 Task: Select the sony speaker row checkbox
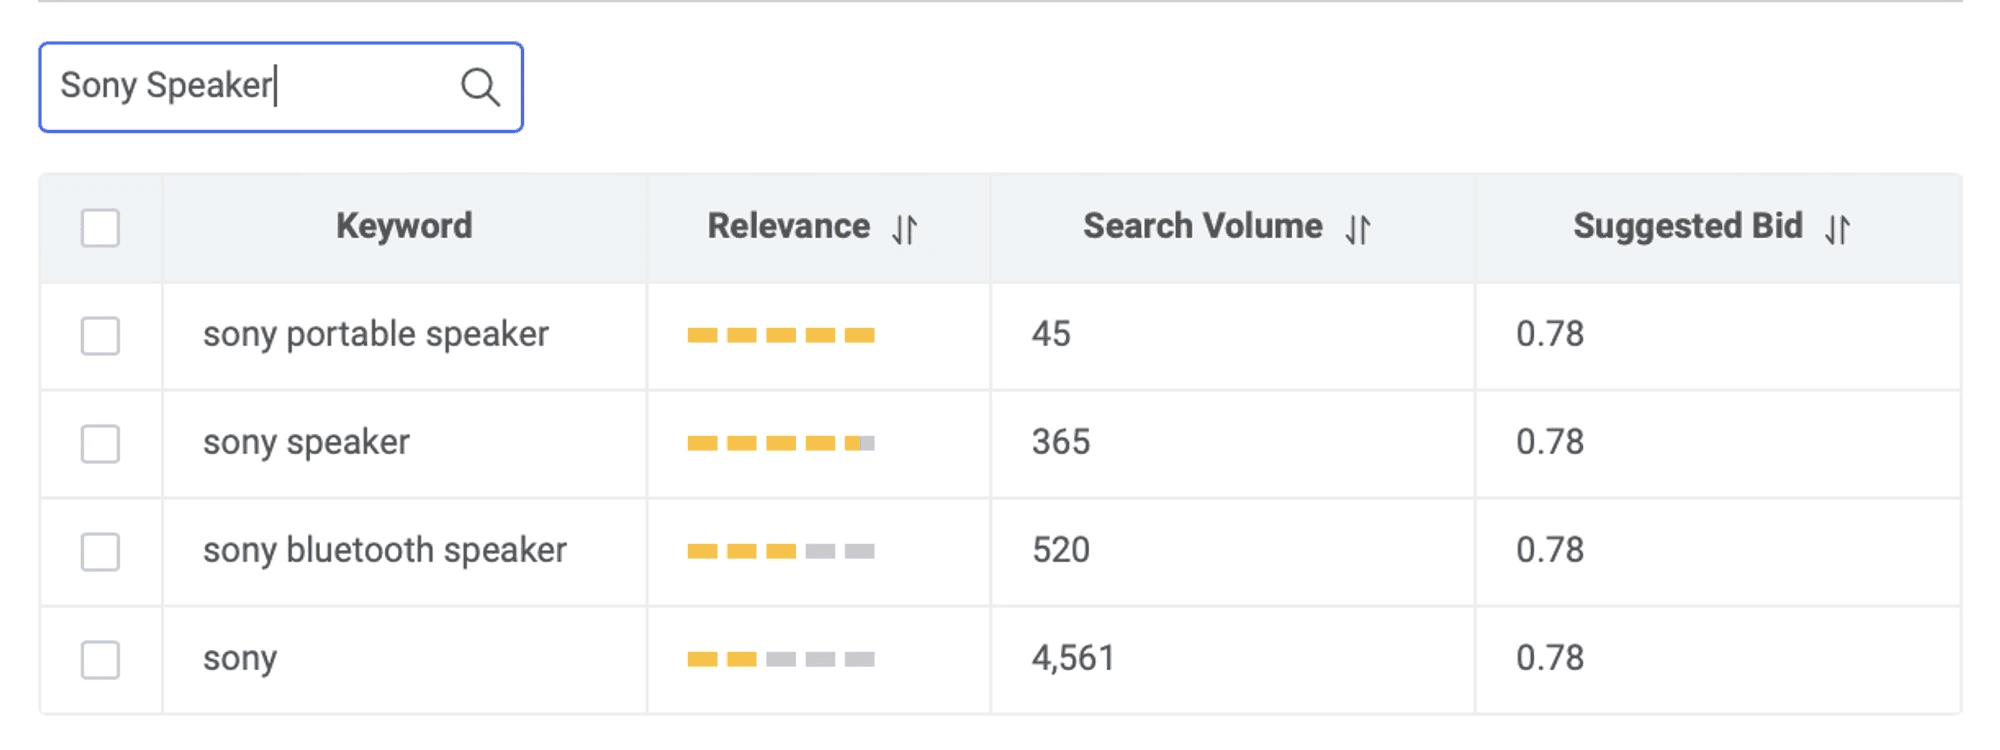[100, 443]
